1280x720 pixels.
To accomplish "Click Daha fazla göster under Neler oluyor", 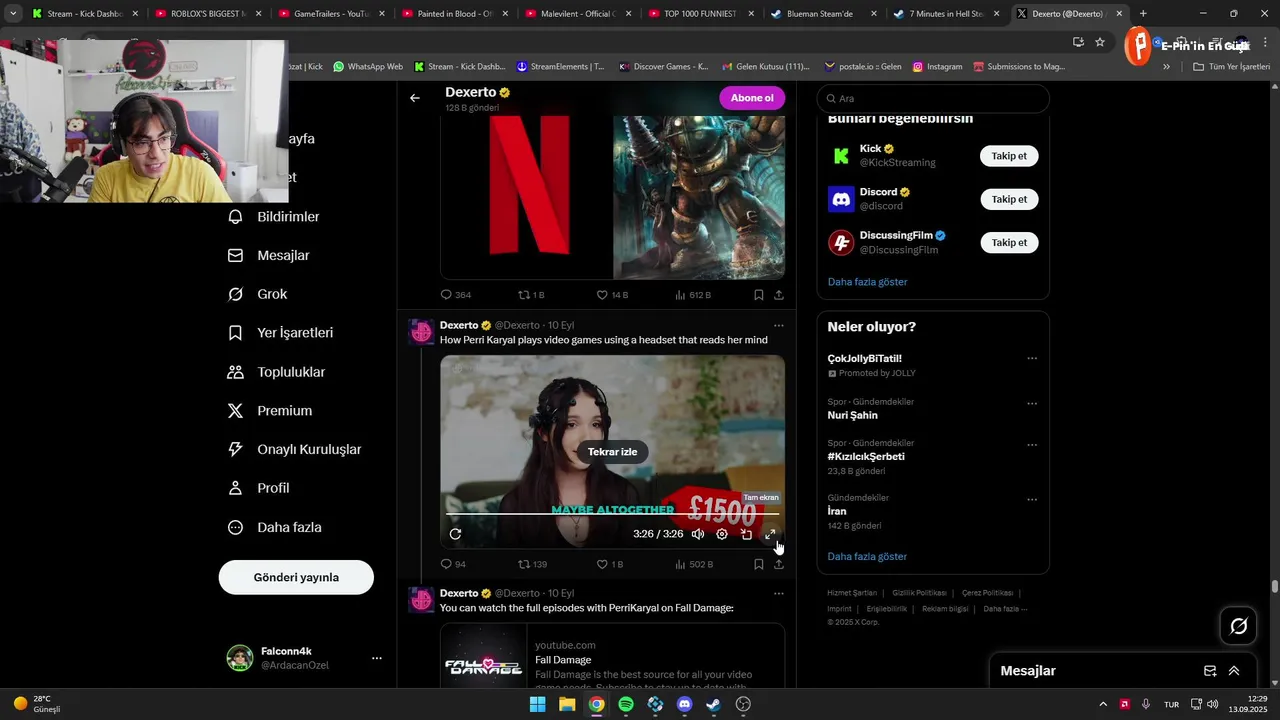I will point(867,556).
